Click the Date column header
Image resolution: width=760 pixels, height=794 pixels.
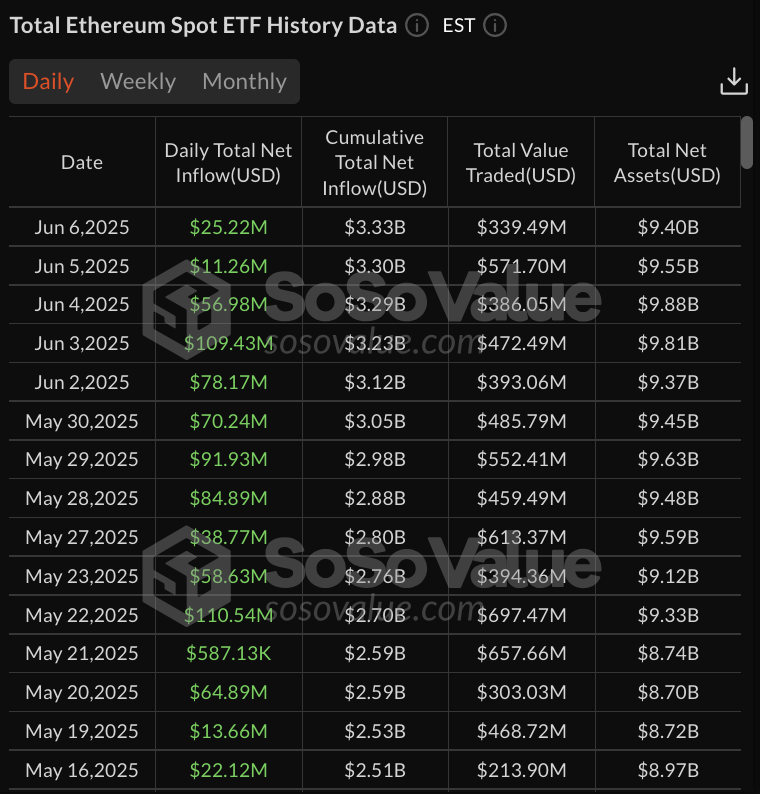coord(82,163)
